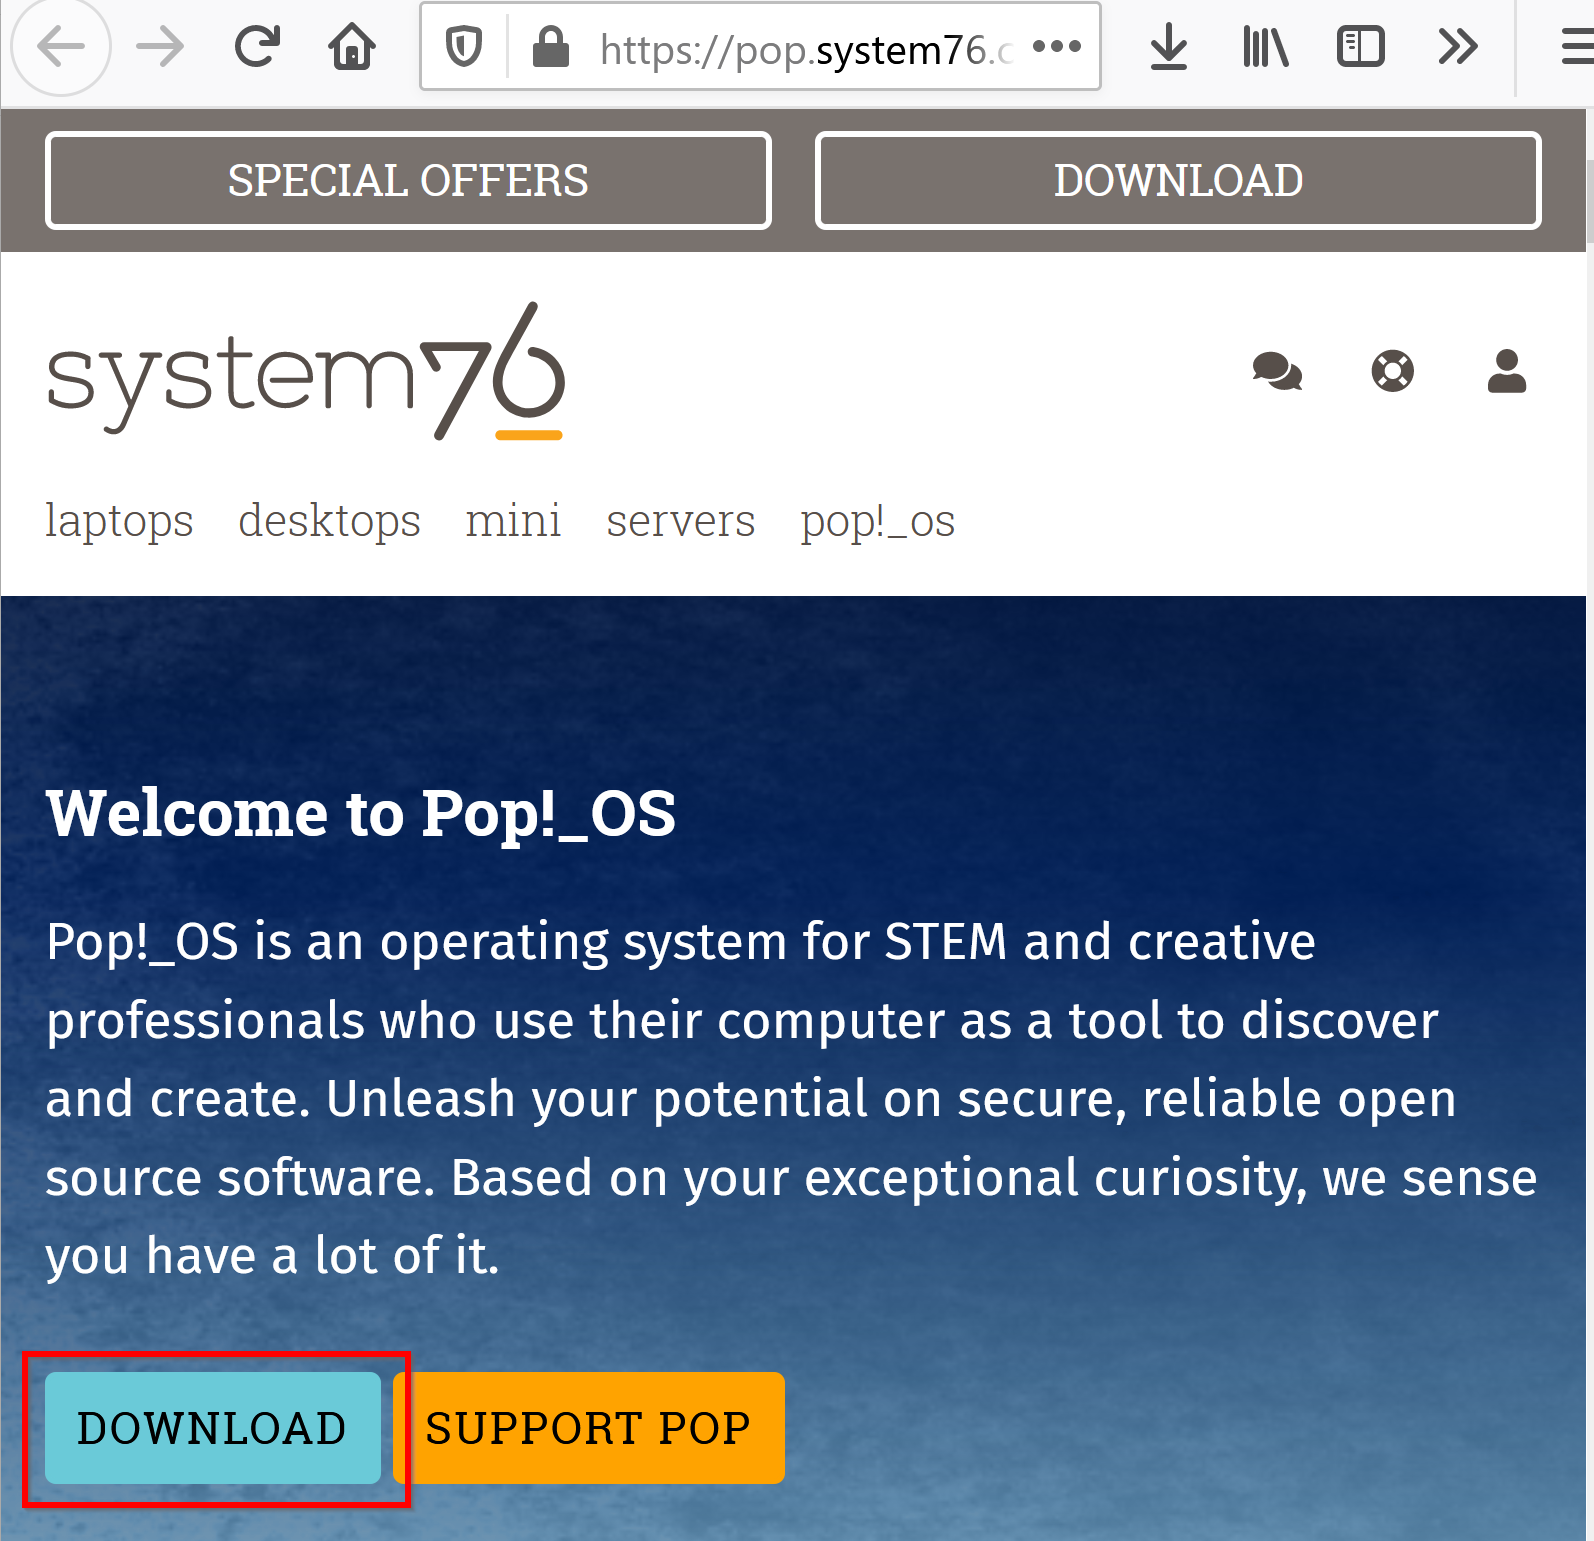Go to the browser Home page
The image size is (1594, 1541).
tap(352, 47)
